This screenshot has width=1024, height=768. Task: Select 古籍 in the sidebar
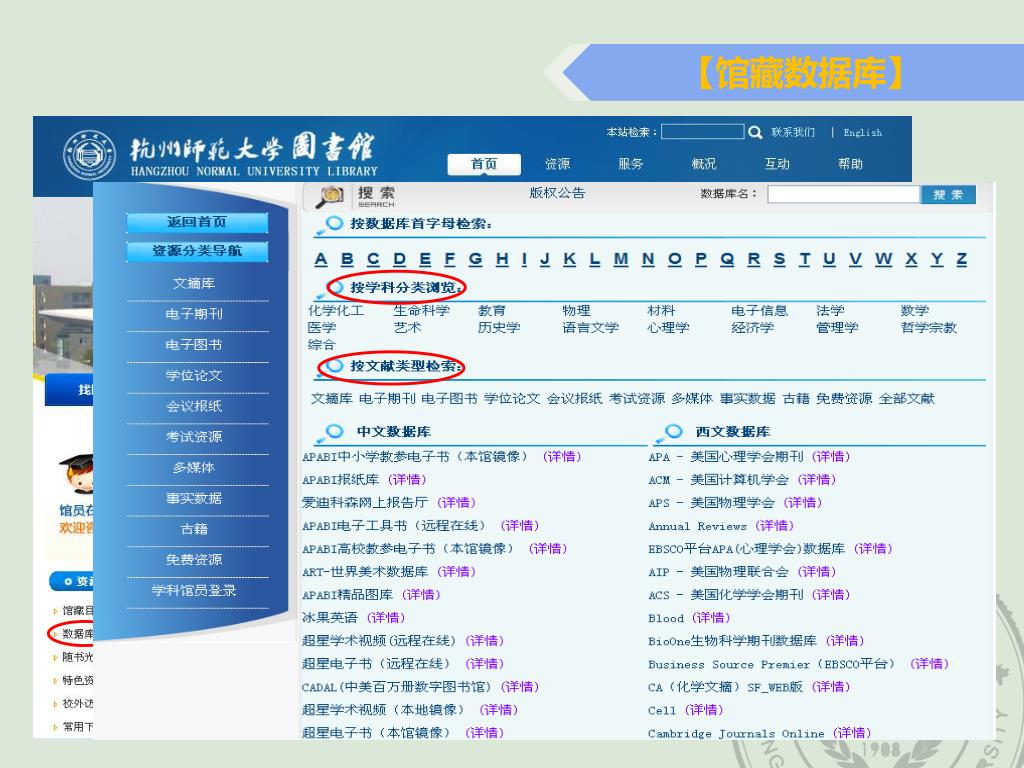click(194, 529)
